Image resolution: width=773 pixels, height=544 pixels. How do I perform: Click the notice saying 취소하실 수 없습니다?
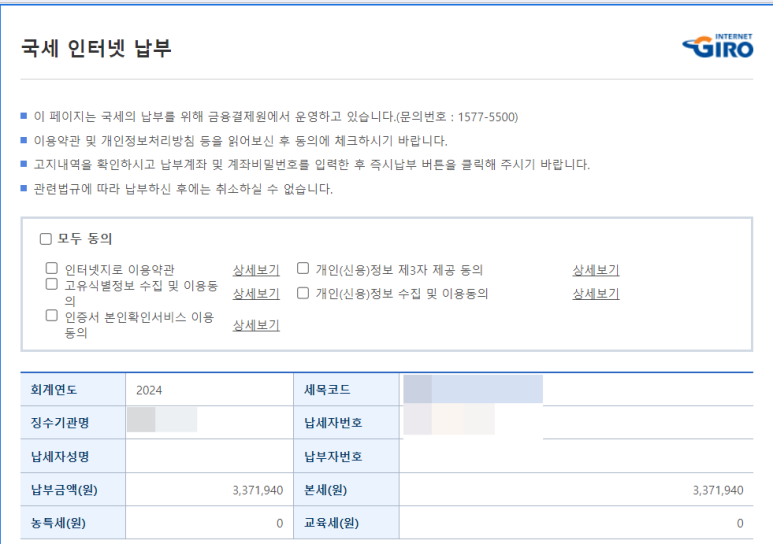pos(183,189)
